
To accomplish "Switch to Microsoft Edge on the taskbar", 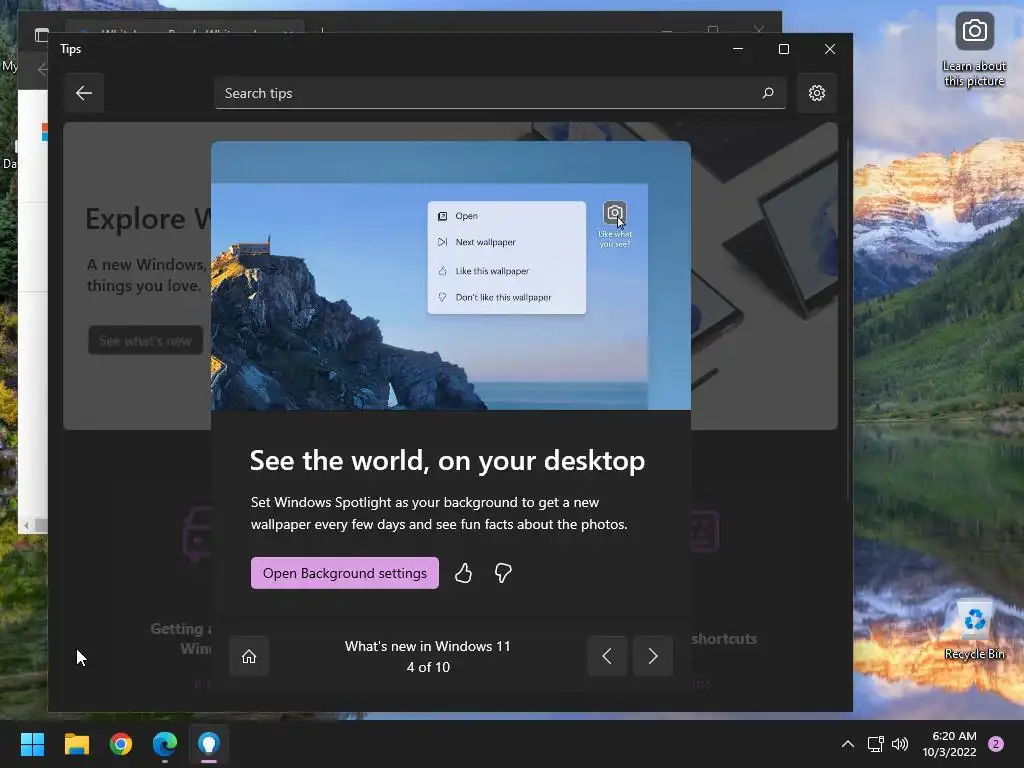I will 165,744.
